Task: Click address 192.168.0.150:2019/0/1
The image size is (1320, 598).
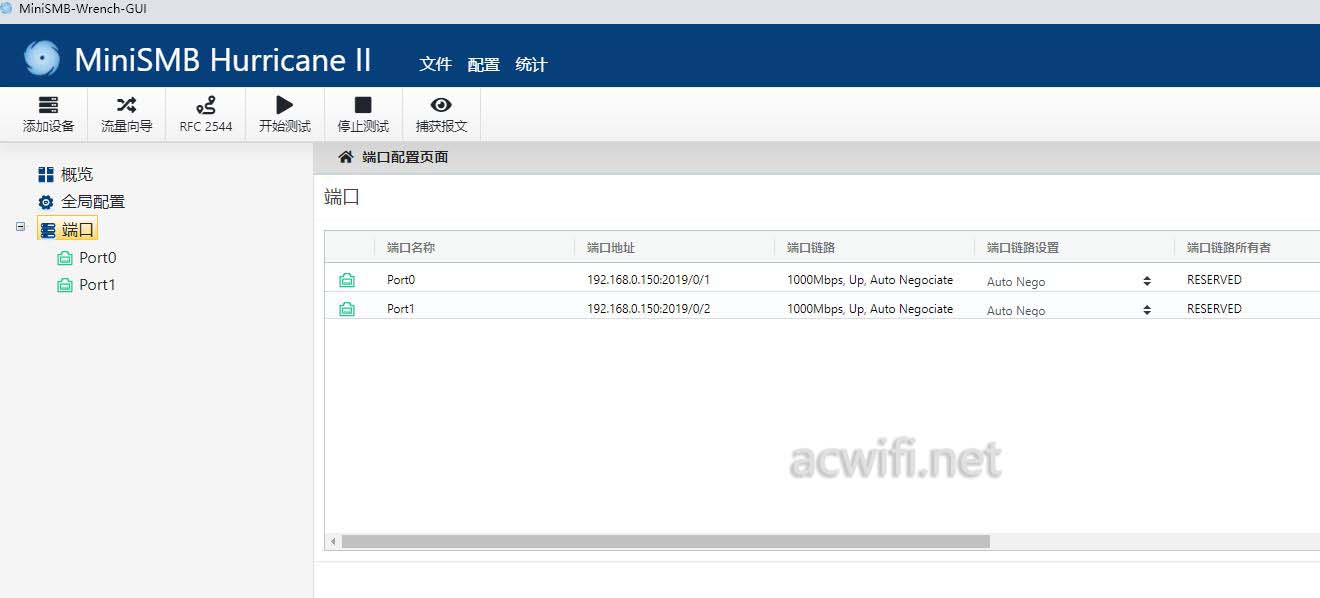Action: (648, 280)
